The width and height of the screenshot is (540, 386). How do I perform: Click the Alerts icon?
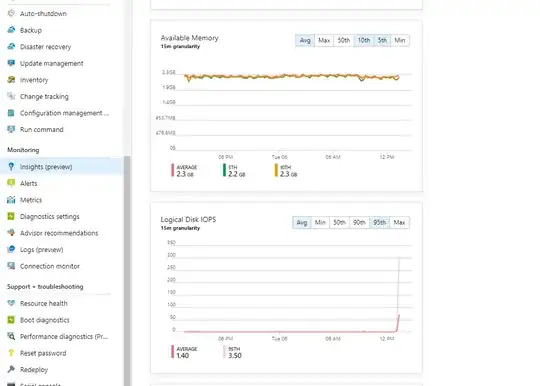click(x=11, y=183)
